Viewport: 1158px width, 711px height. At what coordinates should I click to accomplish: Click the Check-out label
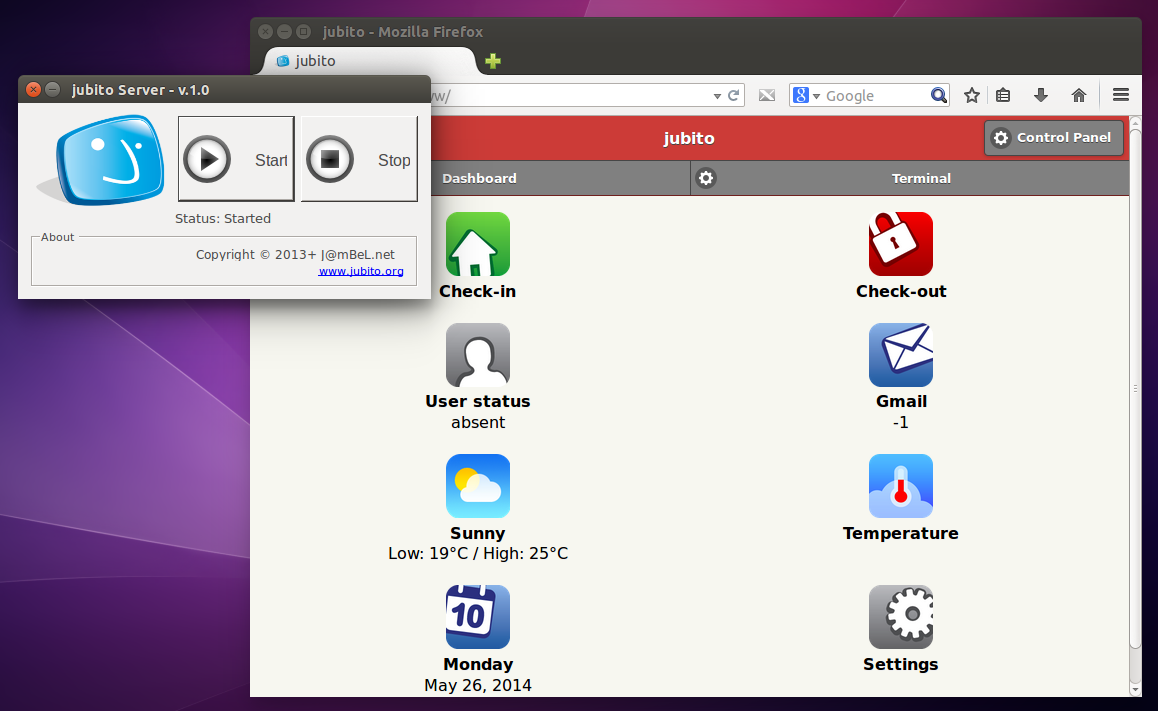901,292
